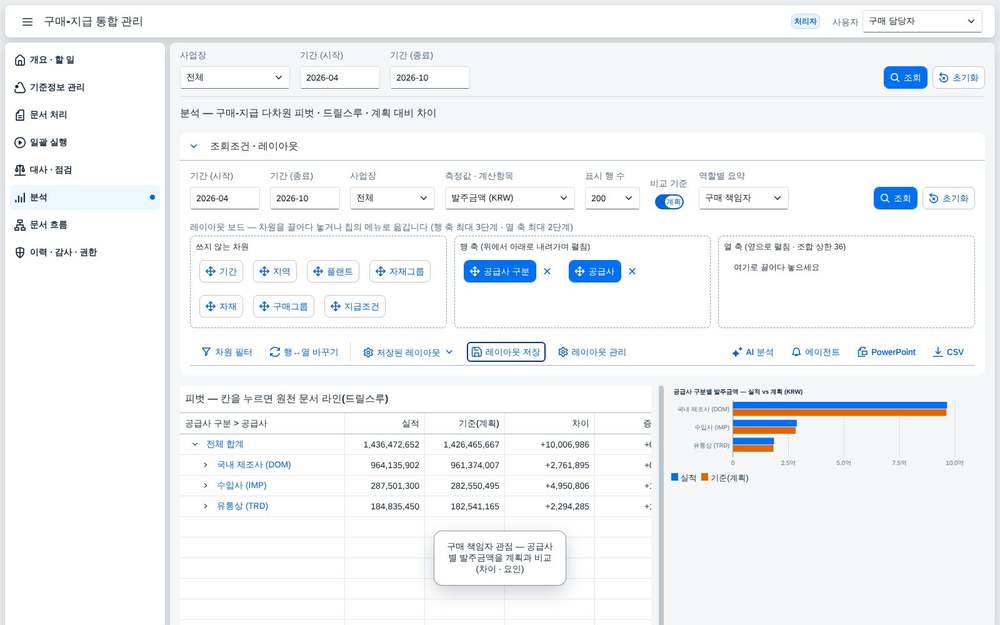The width and height of the screenshot is (1000, 625).
Task: Swap rows and columns with 행↔열 바꾸기
Action: point(304,352)
